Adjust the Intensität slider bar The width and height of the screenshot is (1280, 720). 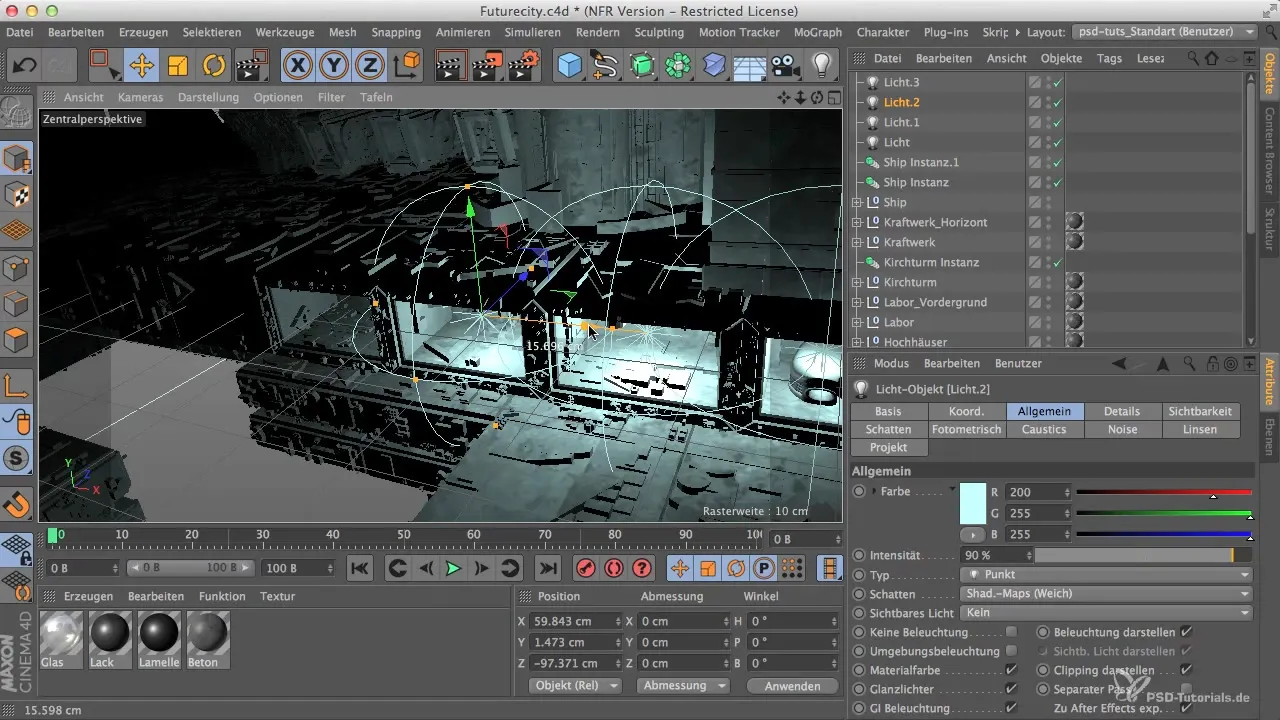1143,555
